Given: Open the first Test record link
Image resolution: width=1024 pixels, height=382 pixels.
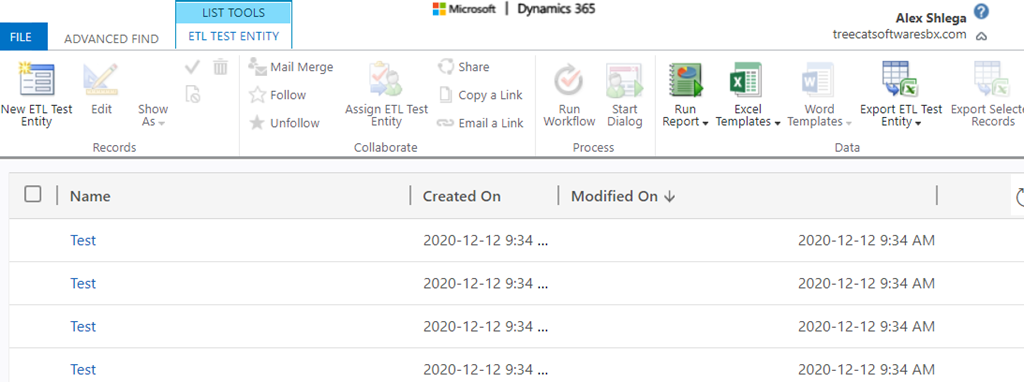Looking at the screenshot, I should pos(83,240).
